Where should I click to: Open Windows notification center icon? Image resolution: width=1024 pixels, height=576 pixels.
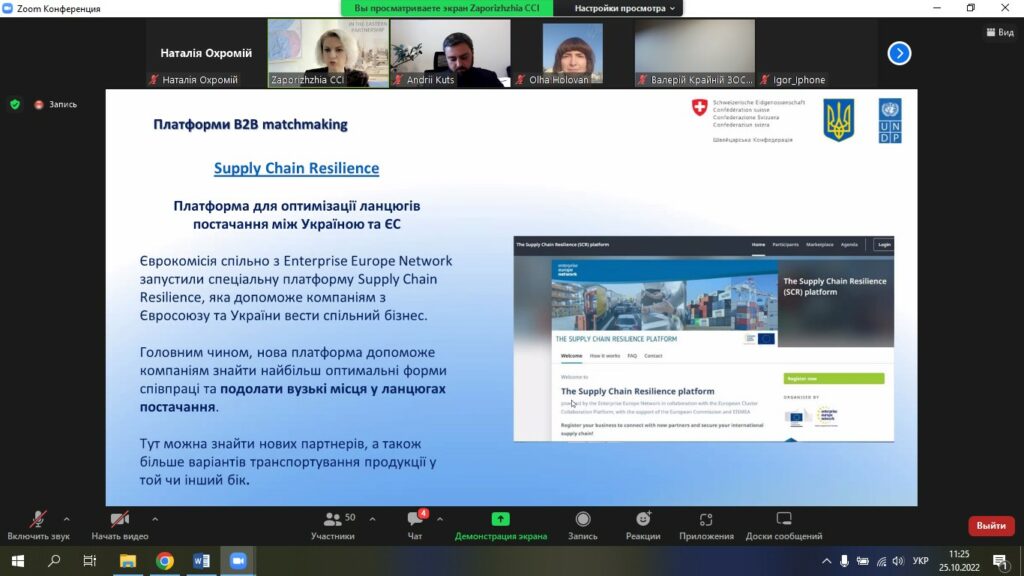(x=1000, y=561)
